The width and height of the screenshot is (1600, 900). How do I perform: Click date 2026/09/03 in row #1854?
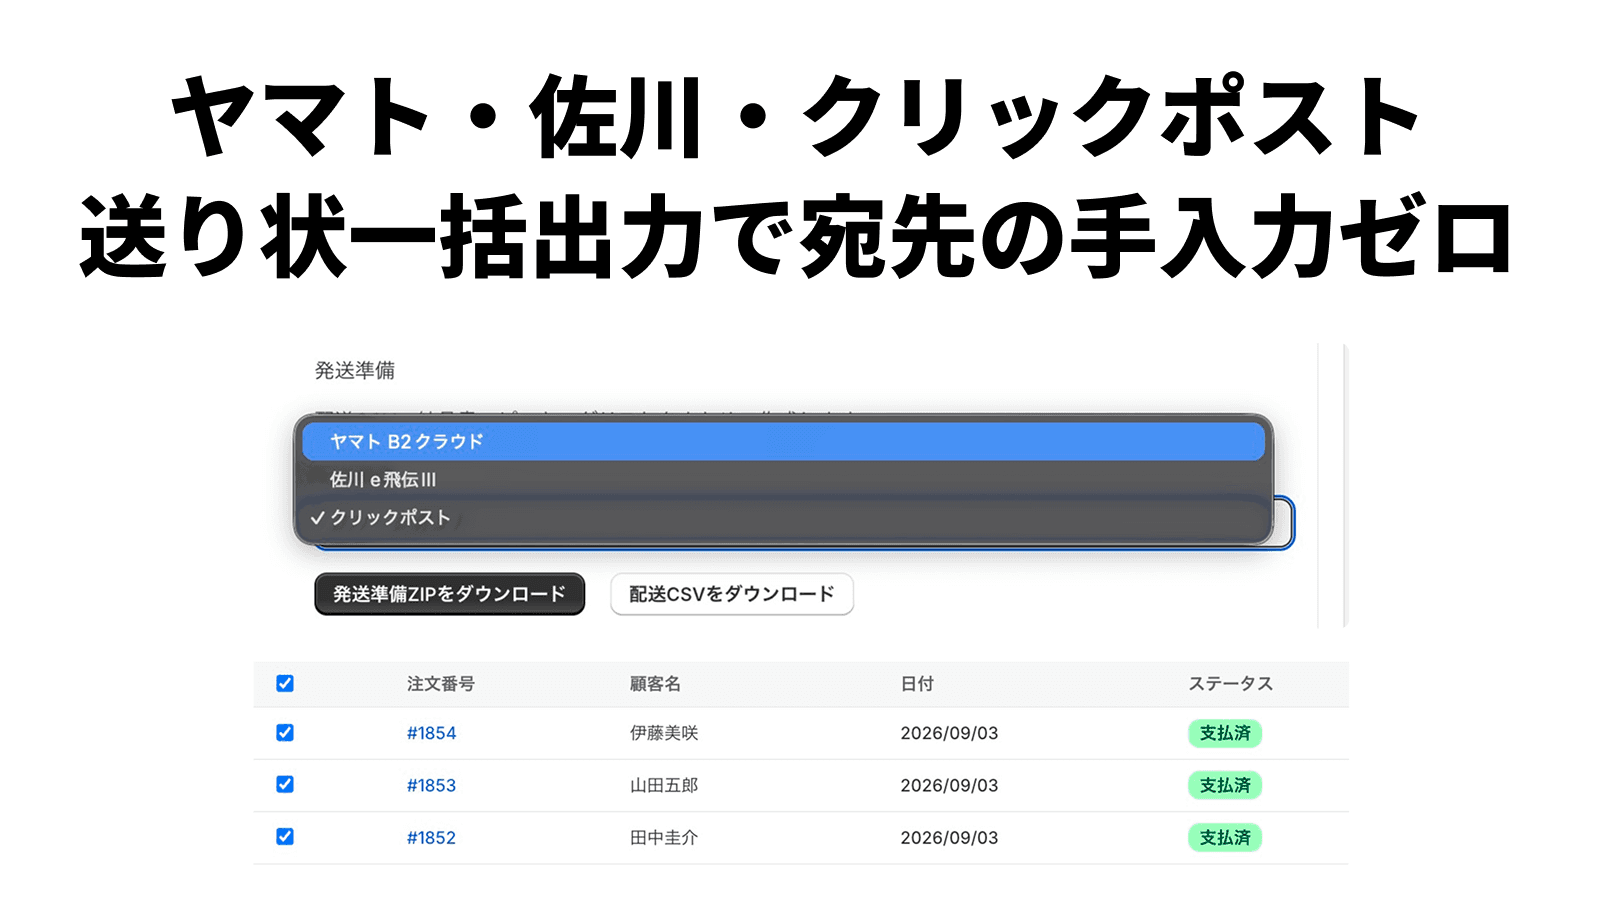[949, 733]
